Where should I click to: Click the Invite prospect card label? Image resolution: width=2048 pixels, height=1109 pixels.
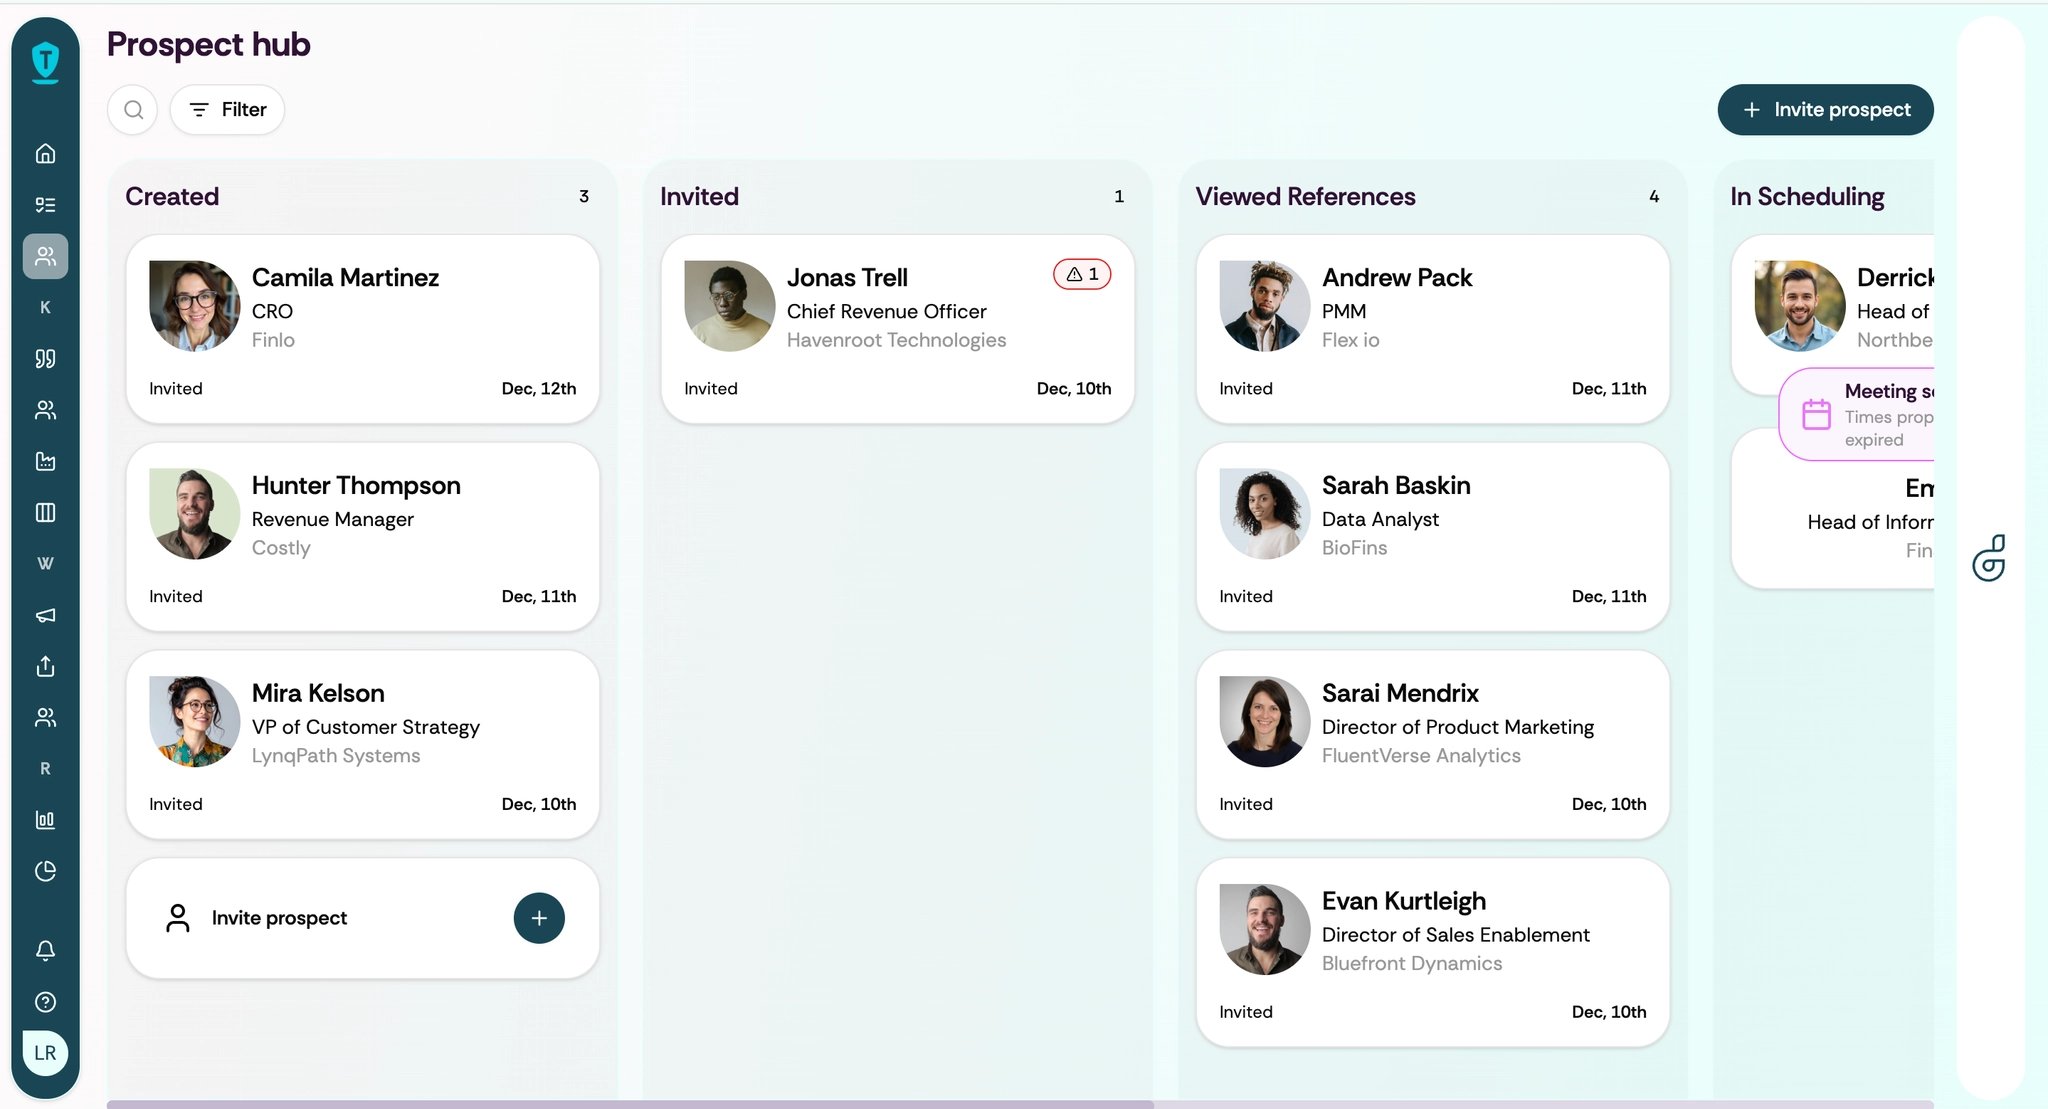[279, 918]
